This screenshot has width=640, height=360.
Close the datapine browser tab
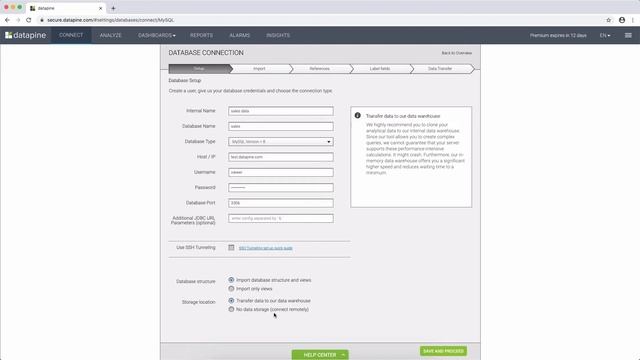tap(100, 8)
